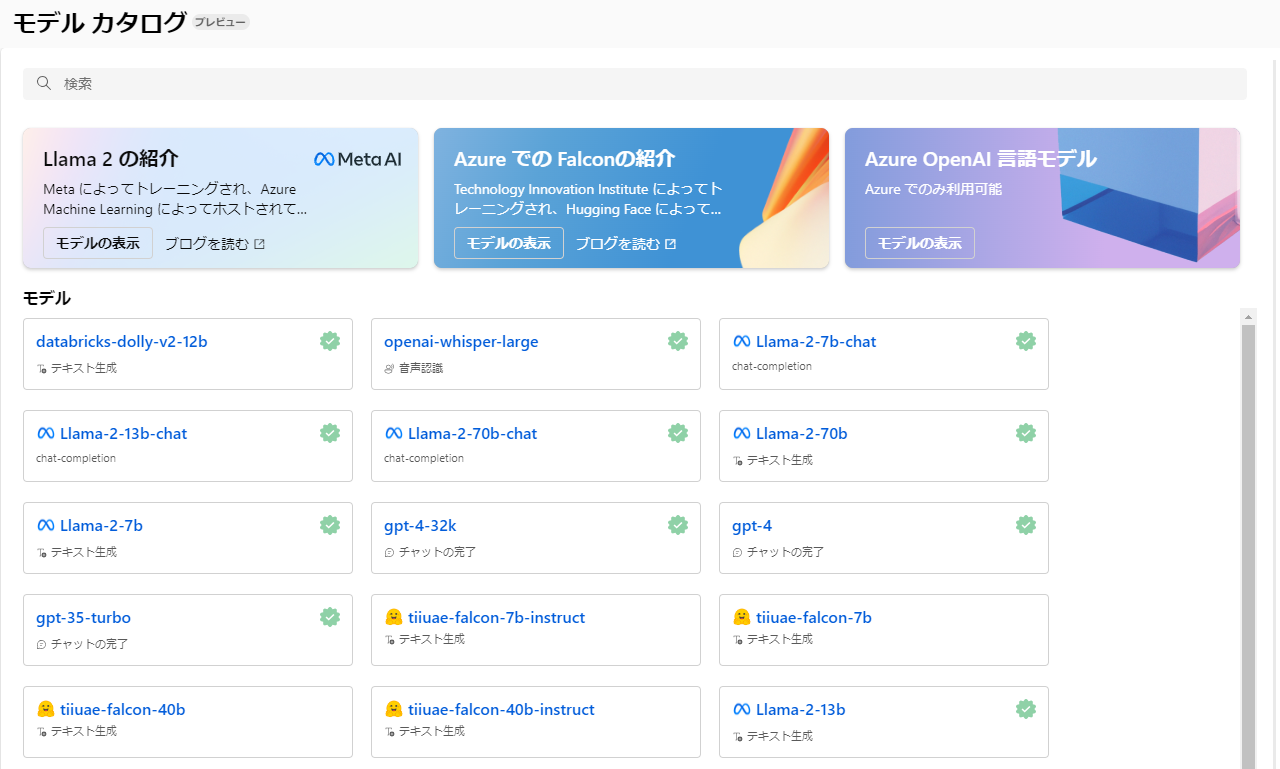Open ブログを読む link on Llama 2 banner
The height and width of the screenshot is (769, 1280).
click(x=215, y=243)
